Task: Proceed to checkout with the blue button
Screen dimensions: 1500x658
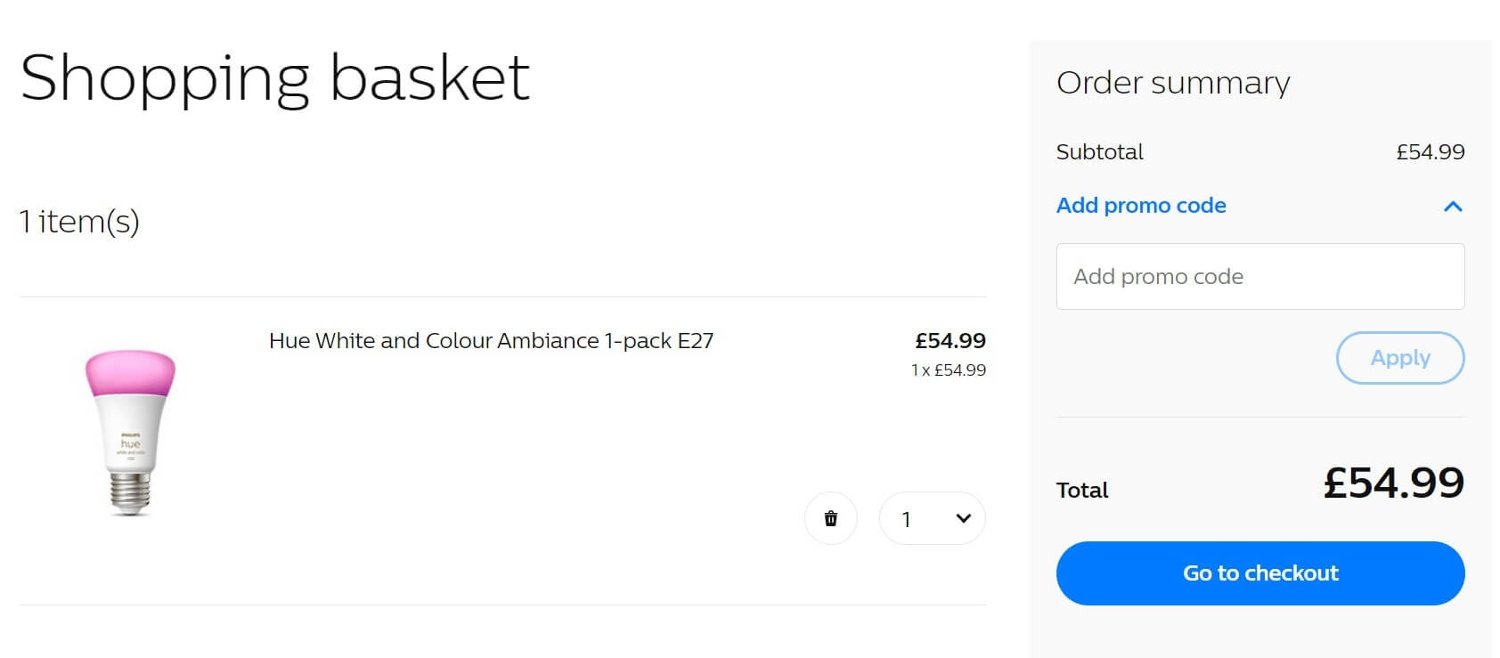Action: click(x=1259, y=572)
